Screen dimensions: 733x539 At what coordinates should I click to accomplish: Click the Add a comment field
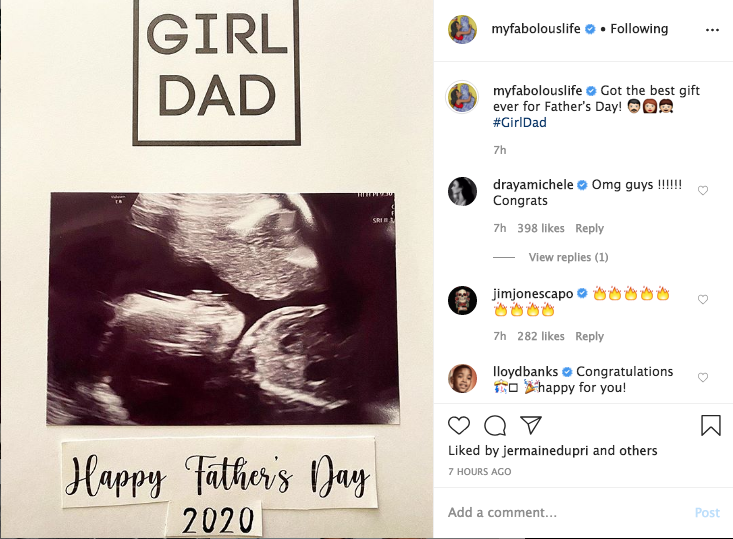pyautogui.click(x=560, y=512)
